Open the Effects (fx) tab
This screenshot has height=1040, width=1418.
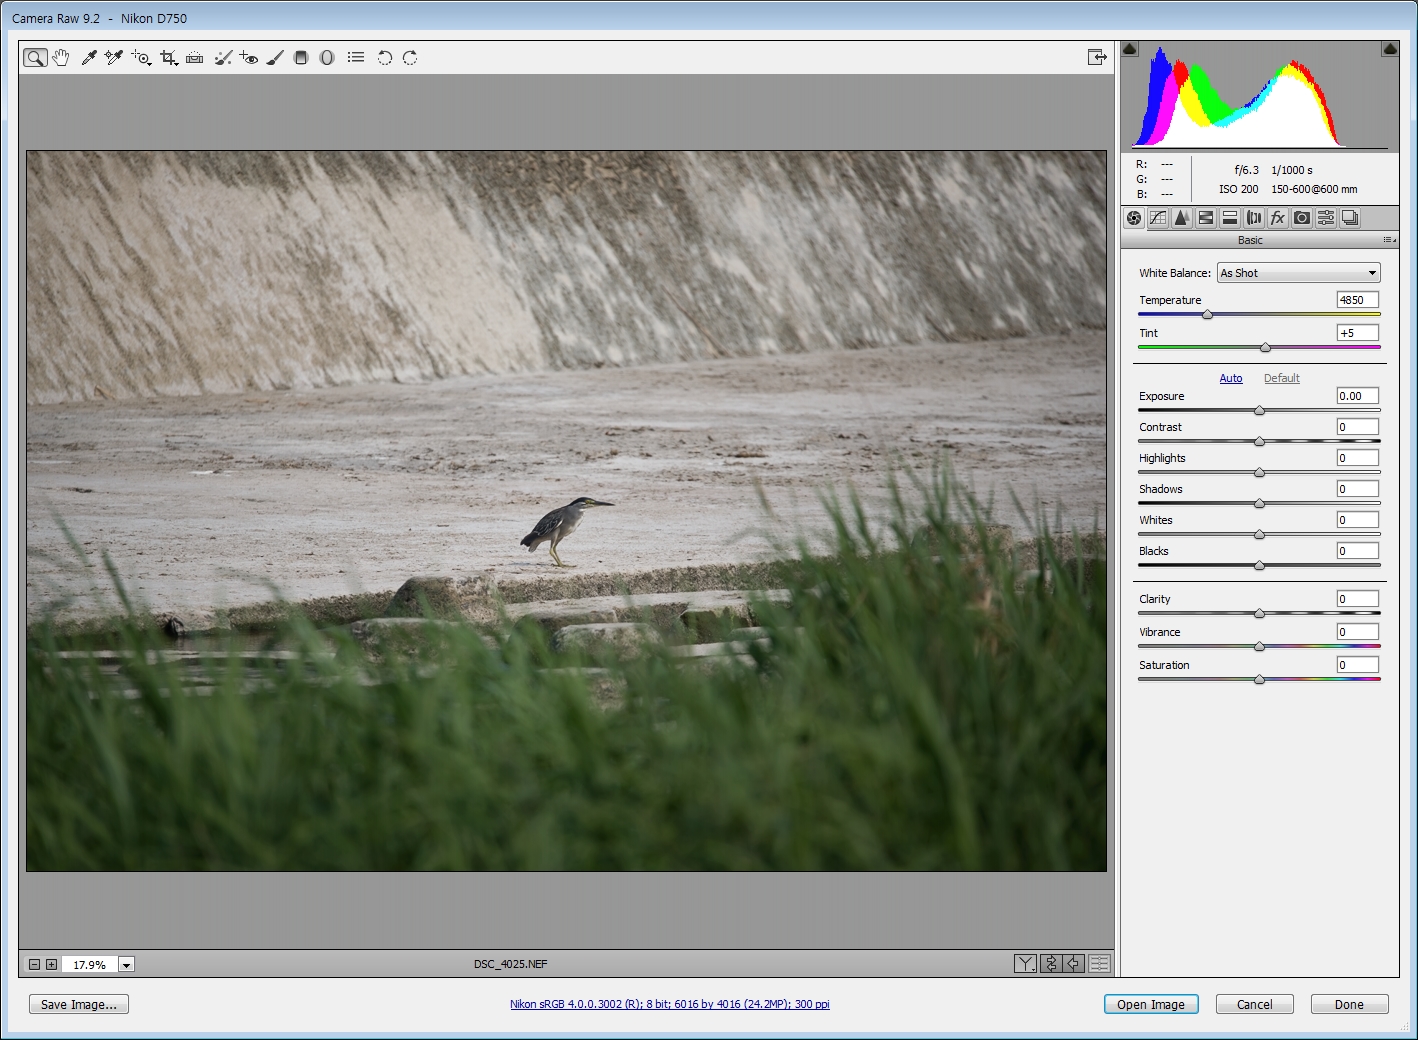click(1277, 218)
